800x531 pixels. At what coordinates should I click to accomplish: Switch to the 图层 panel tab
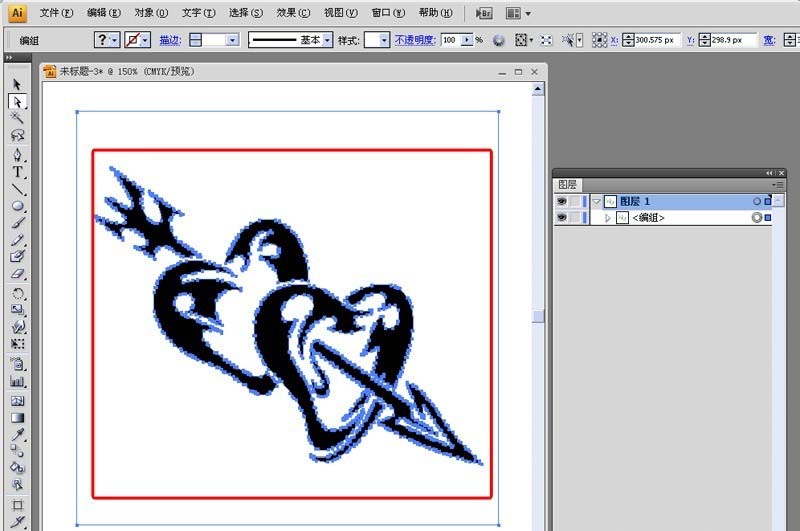tap(567, 185)
